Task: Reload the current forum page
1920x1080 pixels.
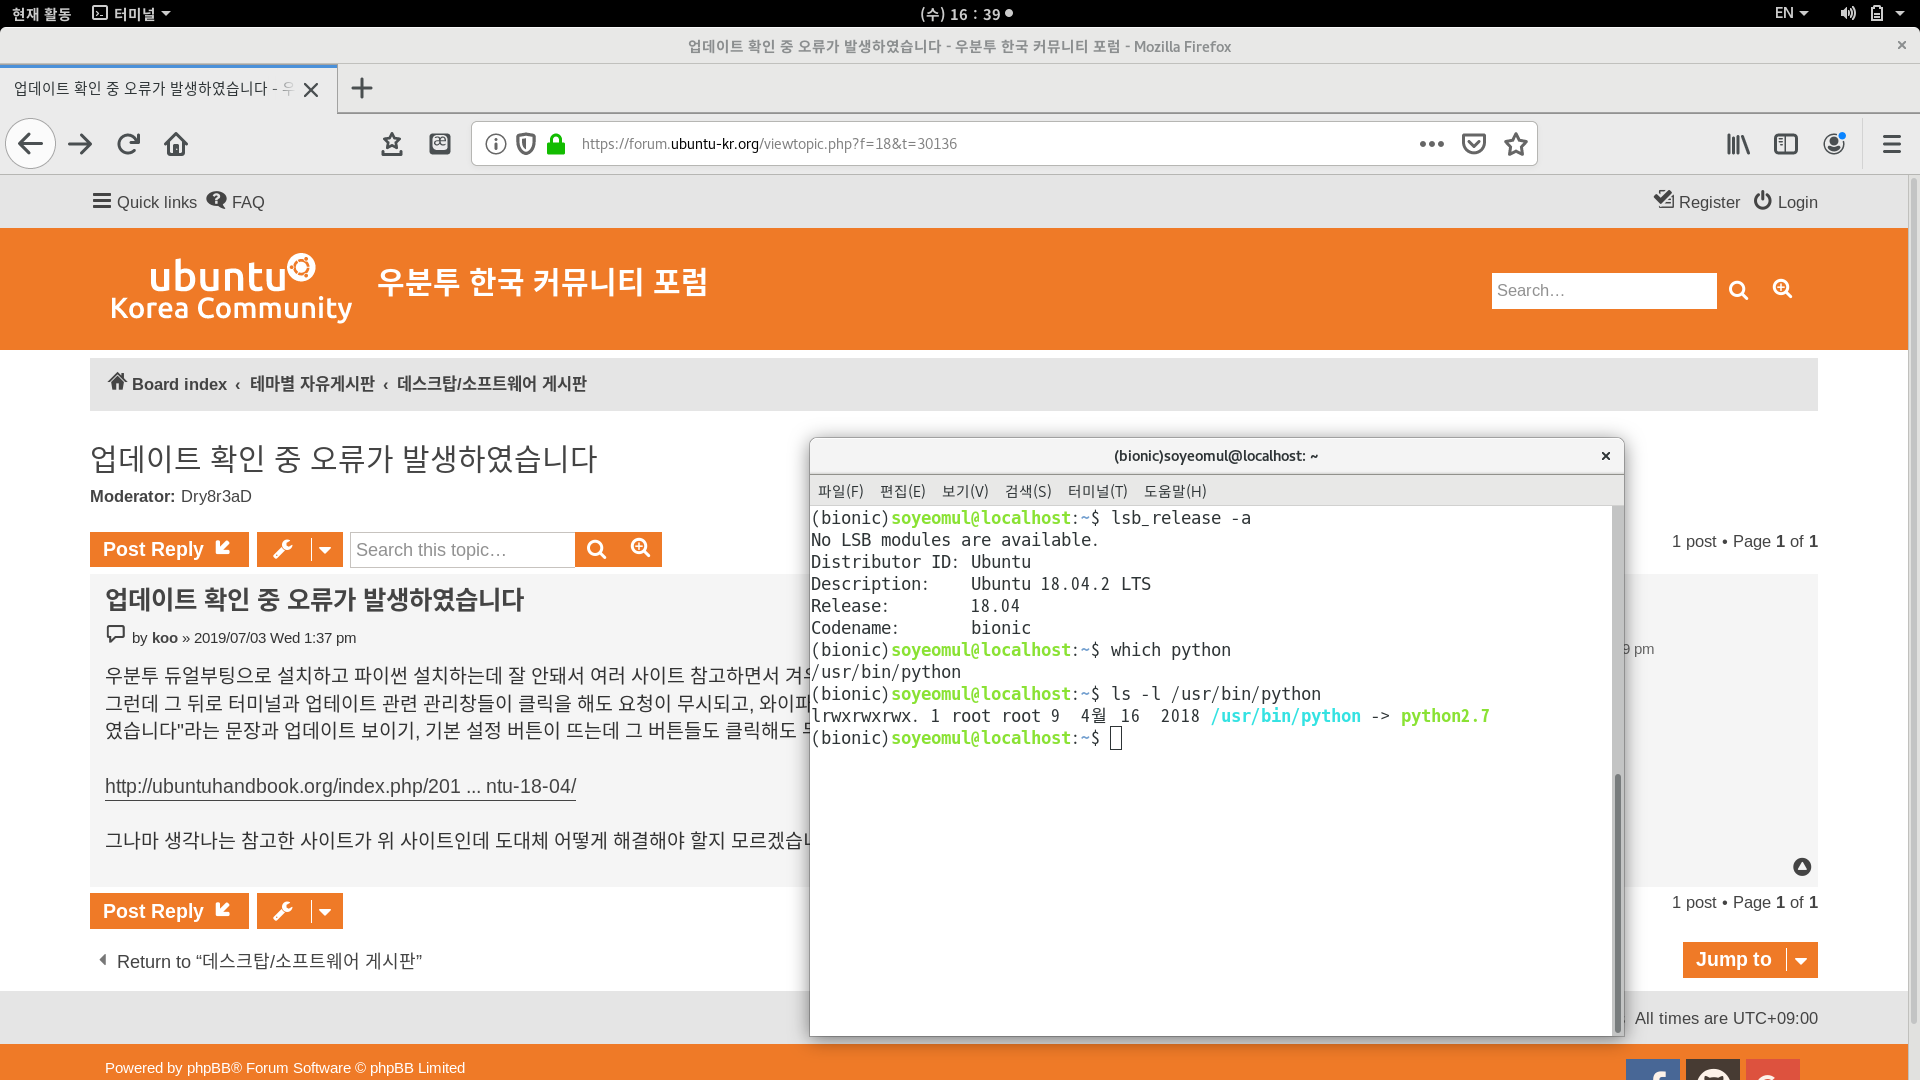Action: tap(128, 144)
